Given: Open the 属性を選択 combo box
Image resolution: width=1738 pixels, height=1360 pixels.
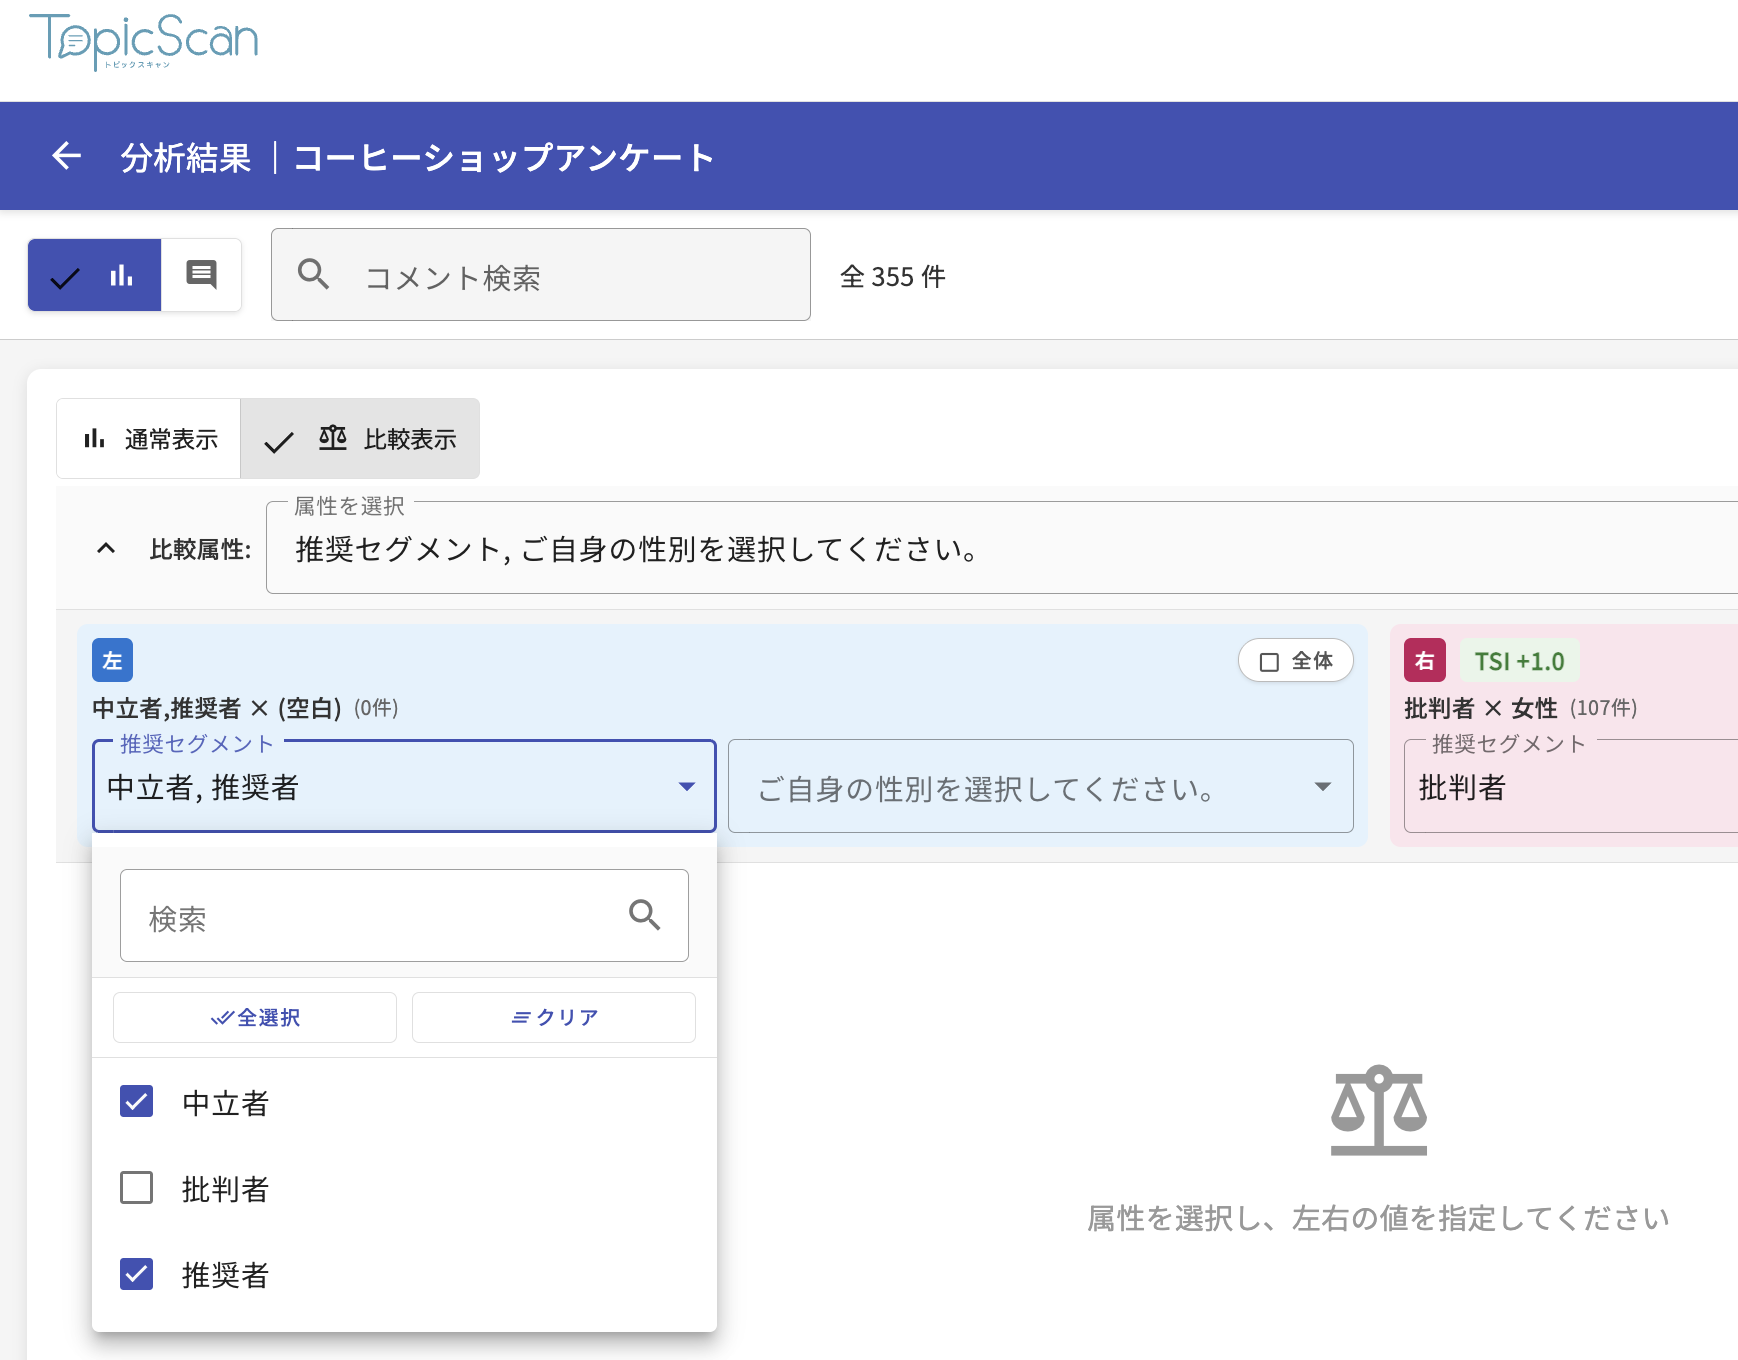Looking at the screenshot, I should click(x=1000, y=548).
